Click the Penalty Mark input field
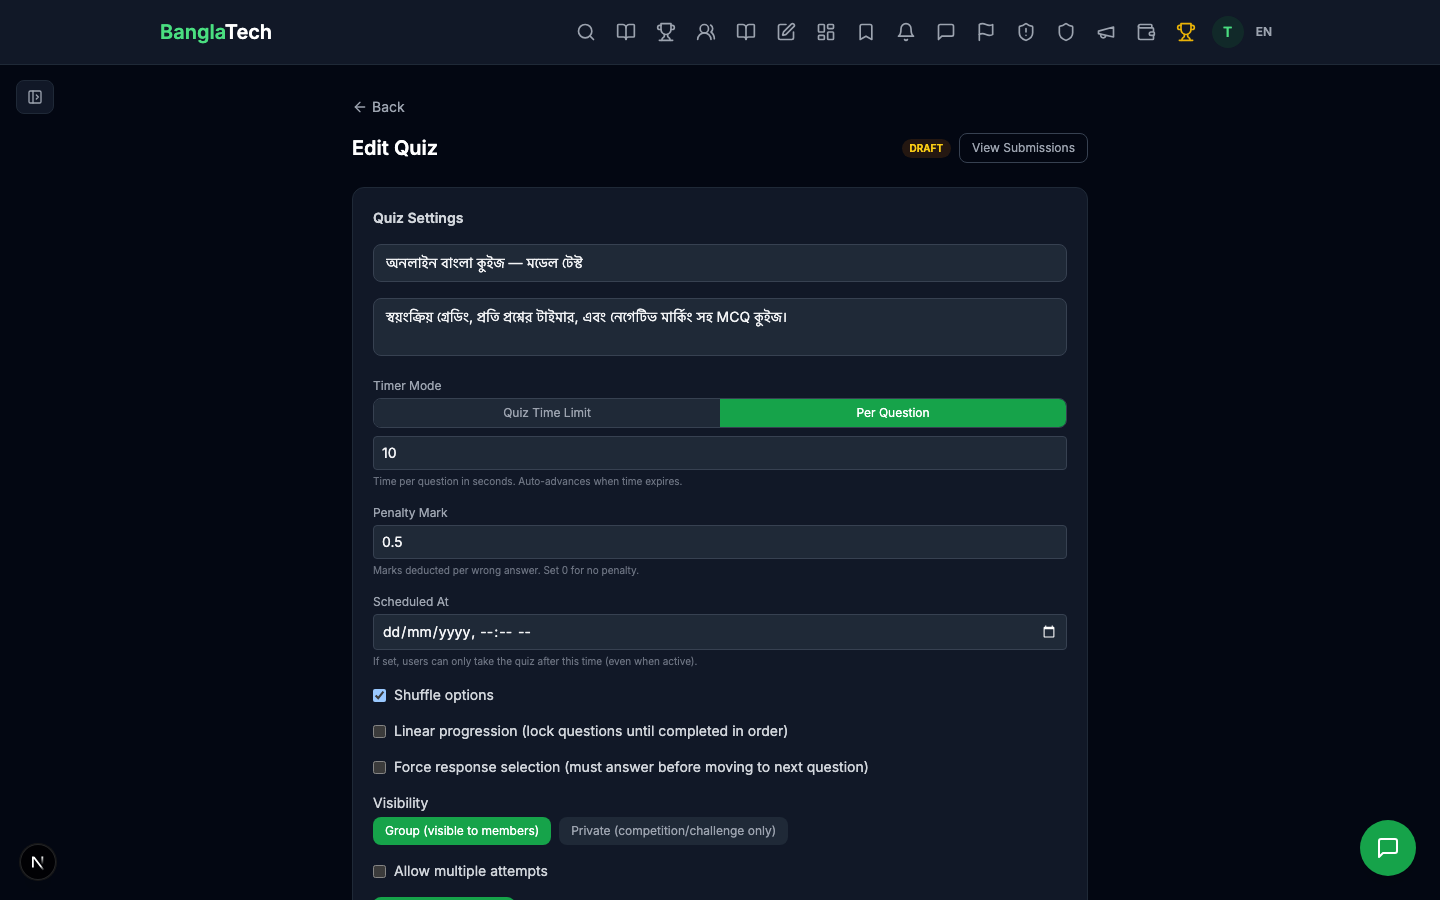1440x900 pixels. (719, 542)
